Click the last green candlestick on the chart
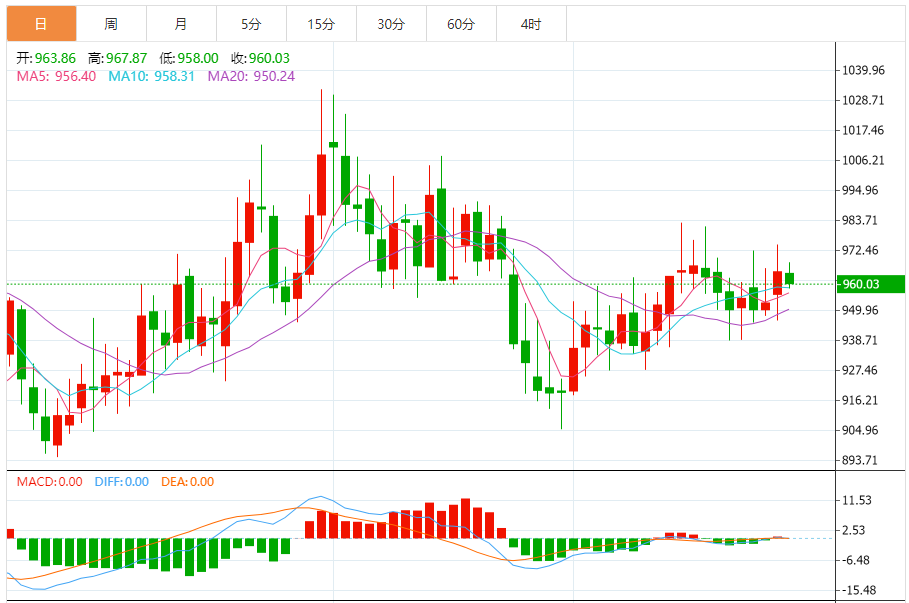This screenshot has width=909, height=603. (789, 278)
